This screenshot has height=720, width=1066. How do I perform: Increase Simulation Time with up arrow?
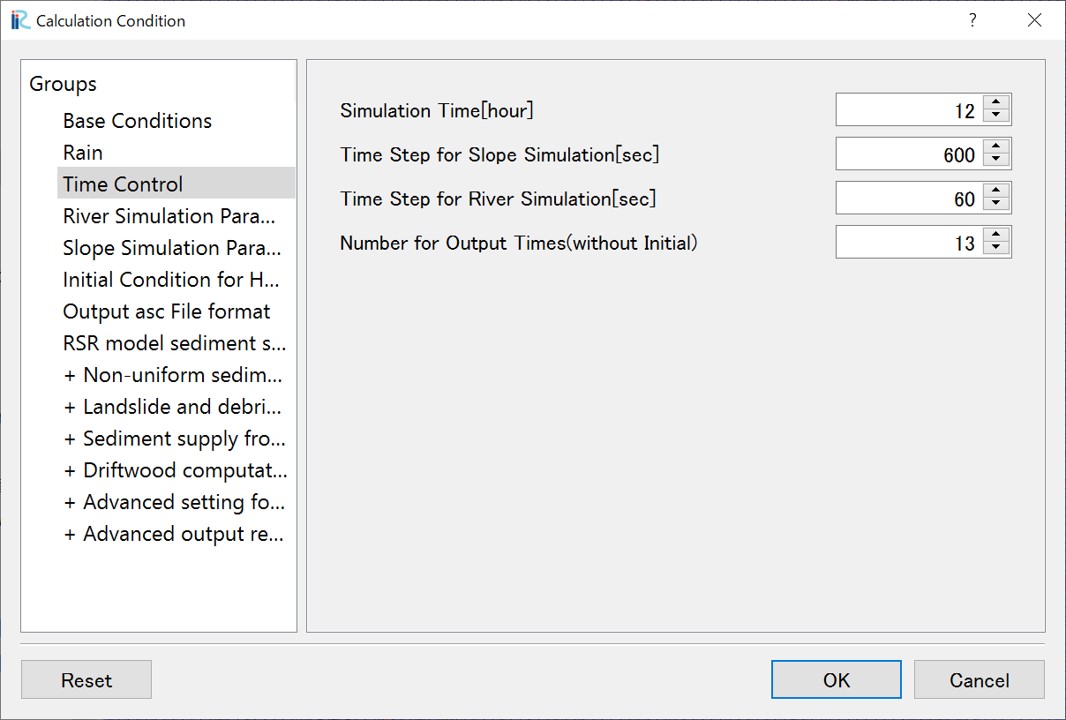996,102
